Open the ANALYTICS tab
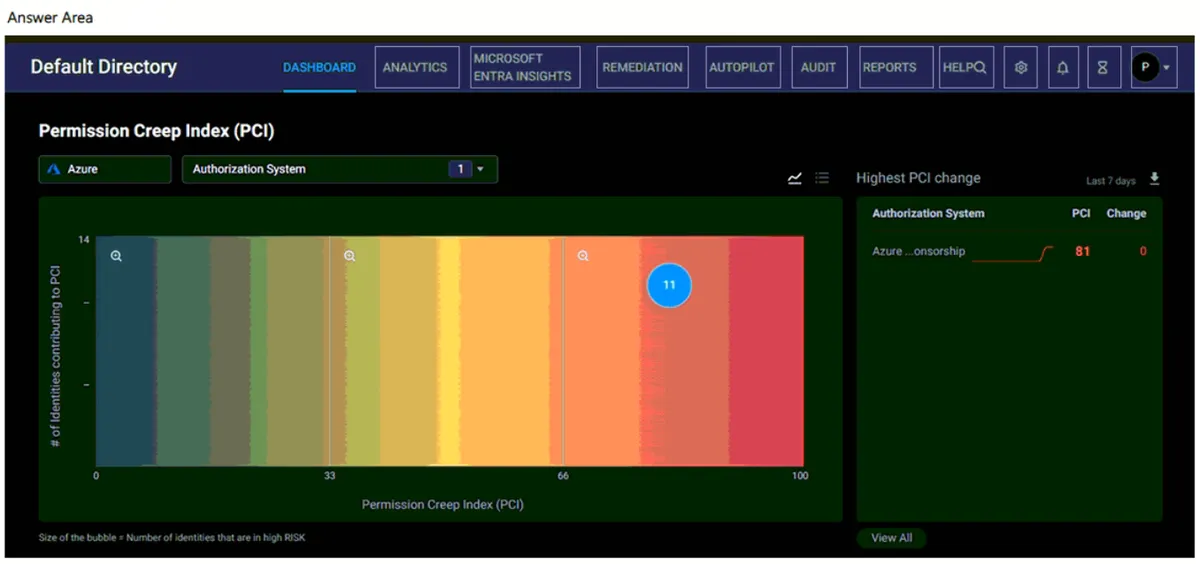The image size is (1200, 564). [x=415, y=68]
